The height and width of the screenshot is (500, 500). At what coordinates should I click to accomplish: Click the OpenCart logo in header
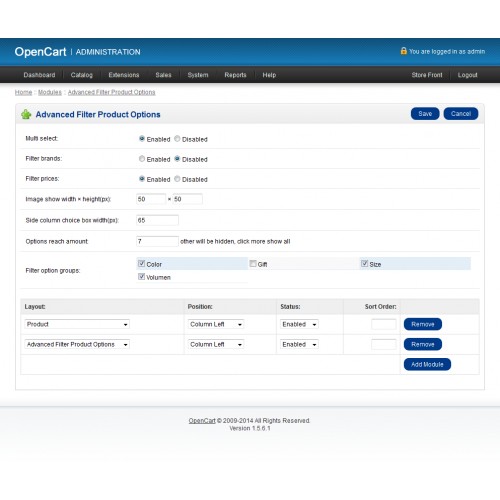coord(40,52)
